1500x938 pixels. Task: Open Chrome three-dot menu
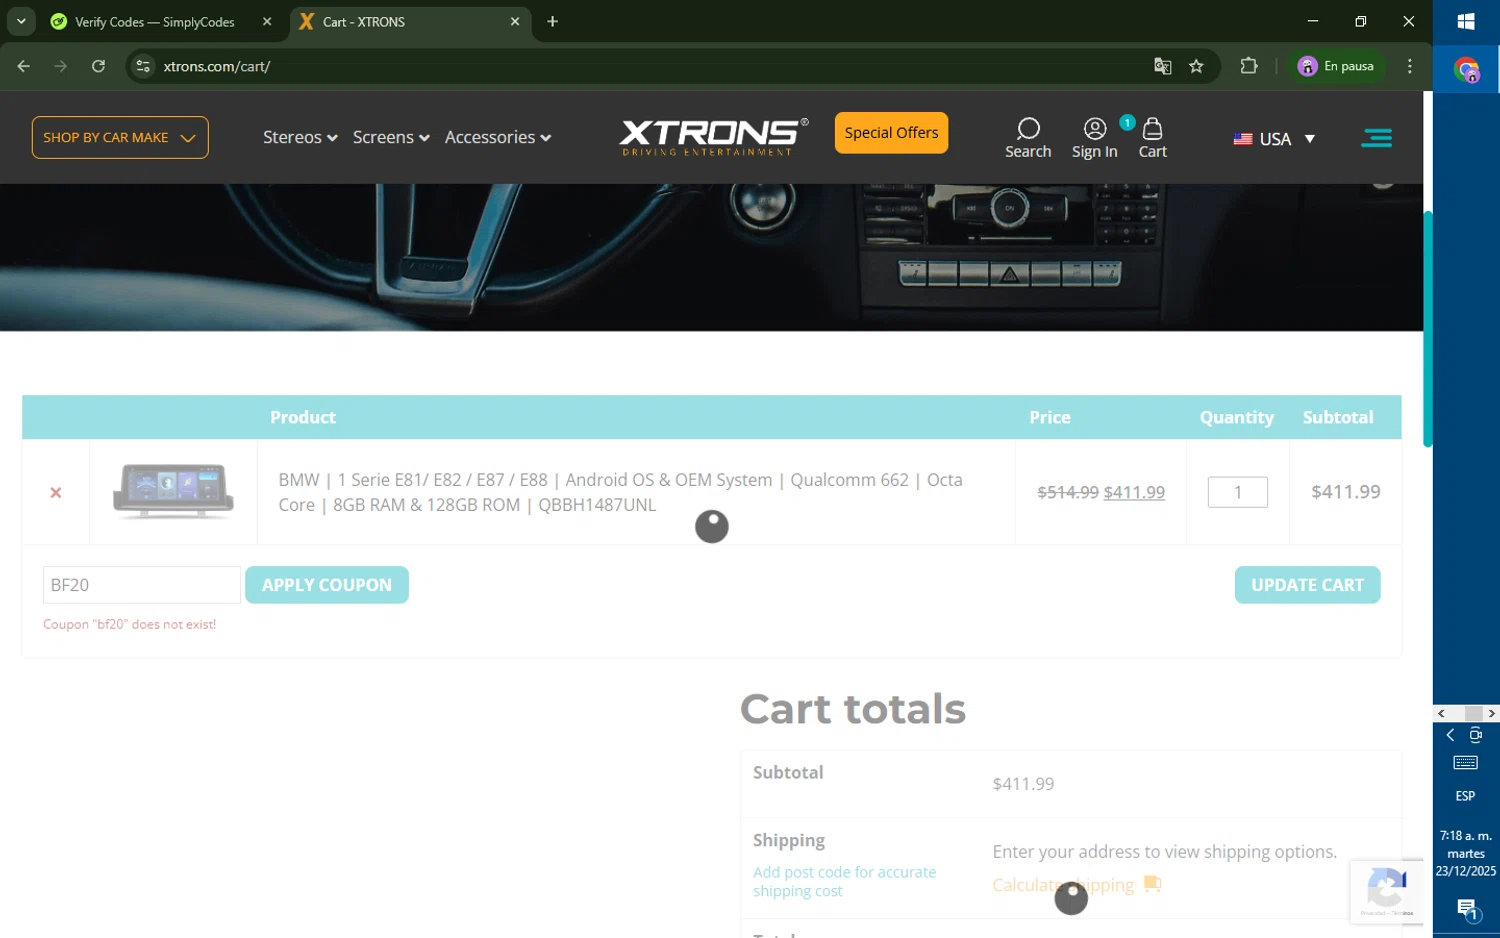(x=1410, y=66)
